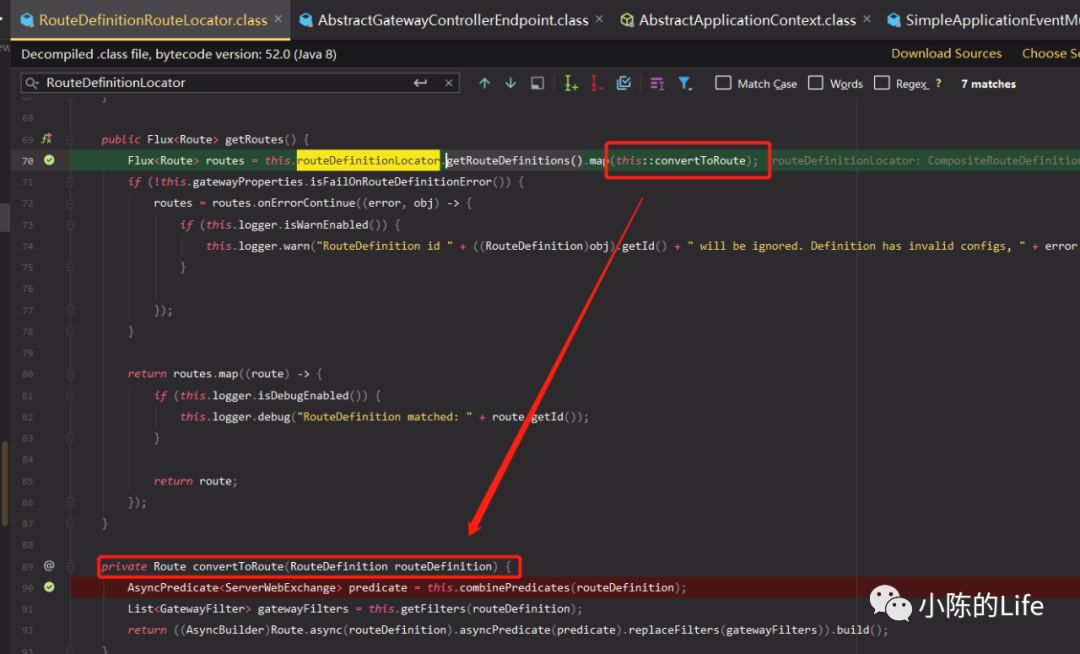
Task: Toggle multi-line search input icon
Action: point(656,83)
